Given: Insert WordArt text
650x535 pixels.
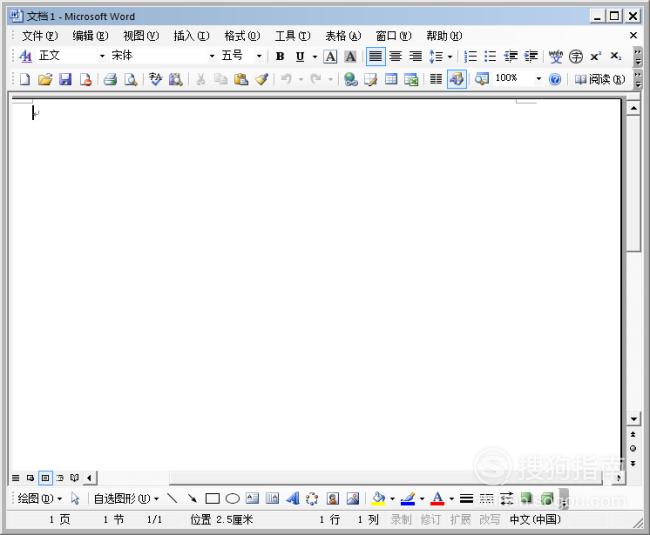Looking at the screenshot, I should pos(292,498).
